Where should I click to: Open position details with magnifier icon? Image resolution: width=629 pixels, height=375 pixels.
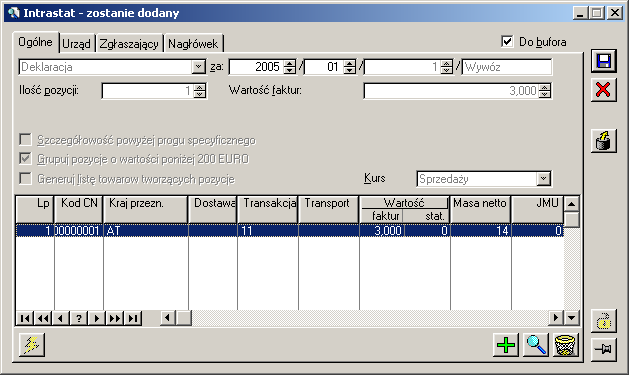coord(536,345)
